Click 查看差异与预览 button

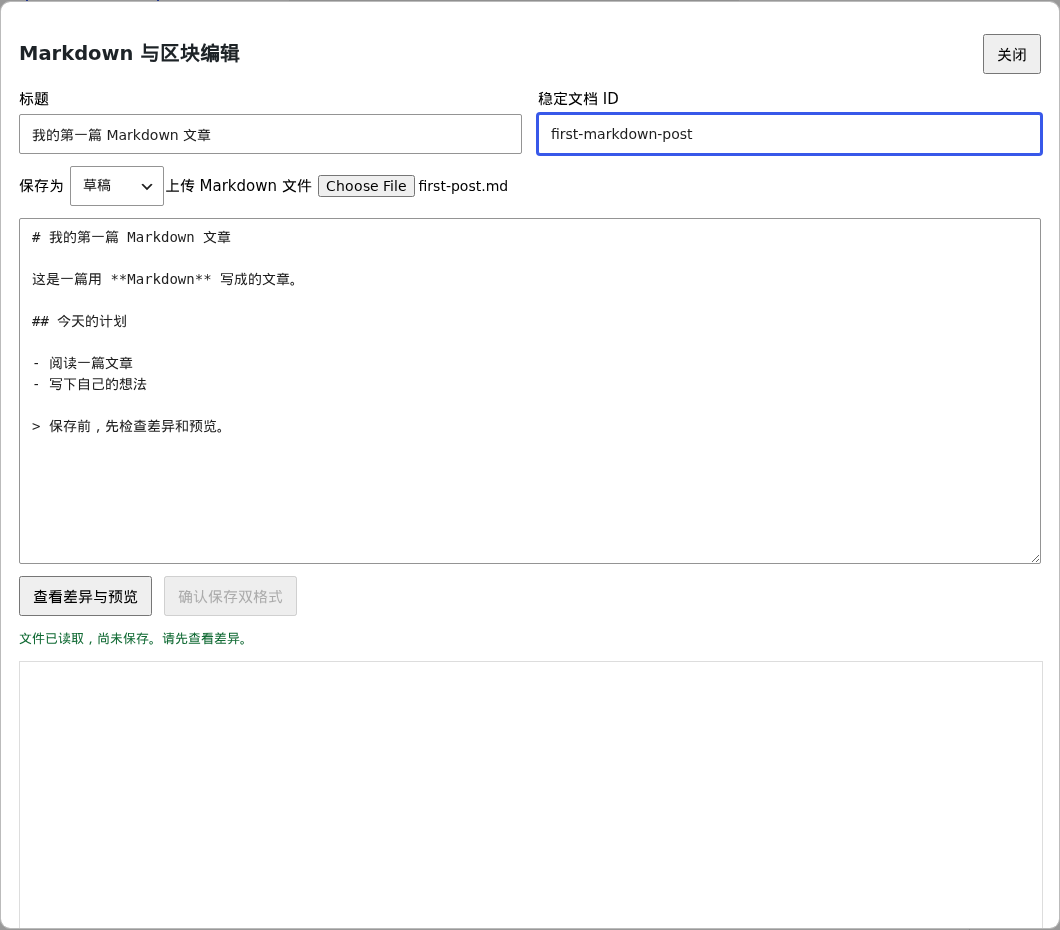click(x=85, y=596)
